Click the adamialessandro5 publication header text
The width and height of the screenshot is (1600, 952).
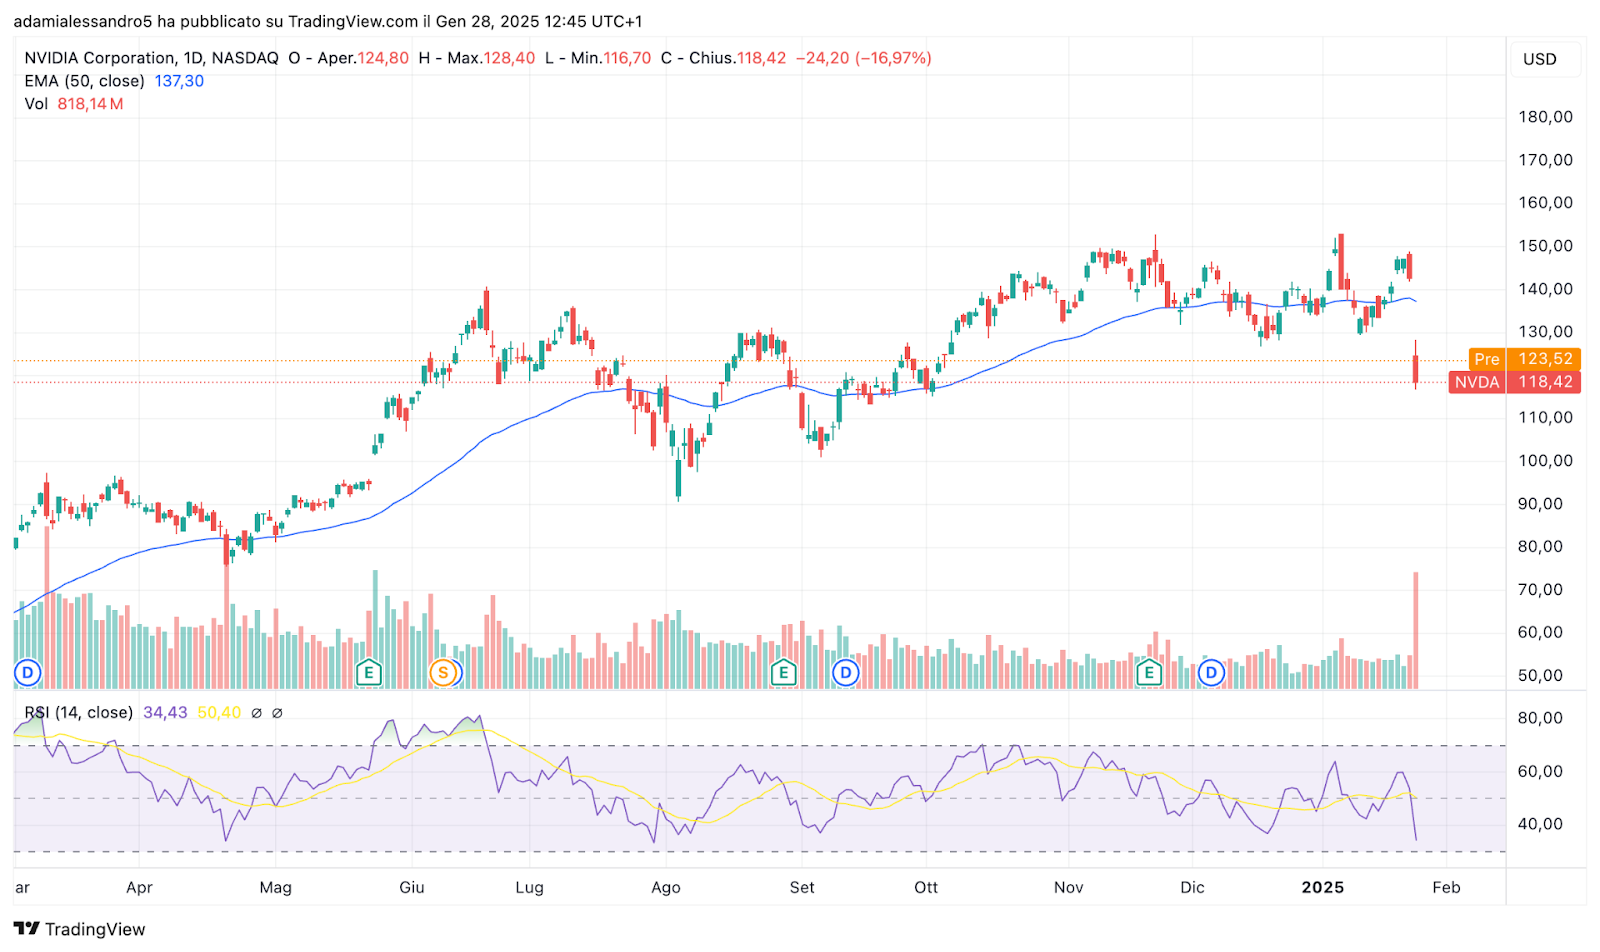[328, 21]
